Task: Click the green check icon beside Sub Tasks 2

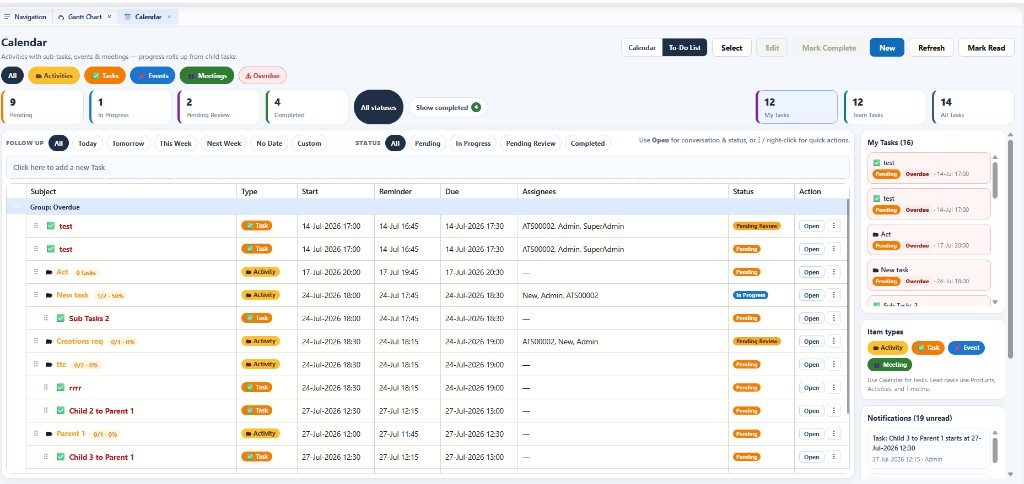Action: pos(61,318)
